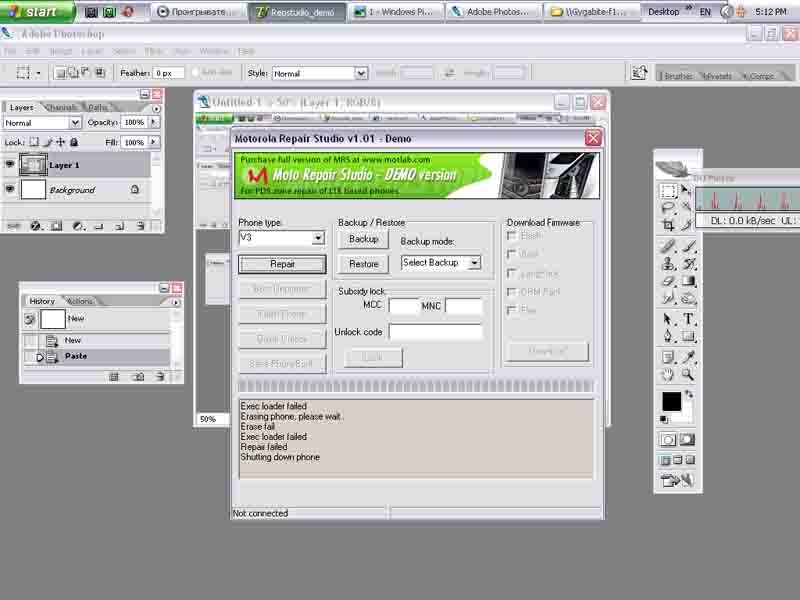800x600 pixels.
Task: Reset default foreground and background colors
Action: pyautogui.click(x=664, y=419)
